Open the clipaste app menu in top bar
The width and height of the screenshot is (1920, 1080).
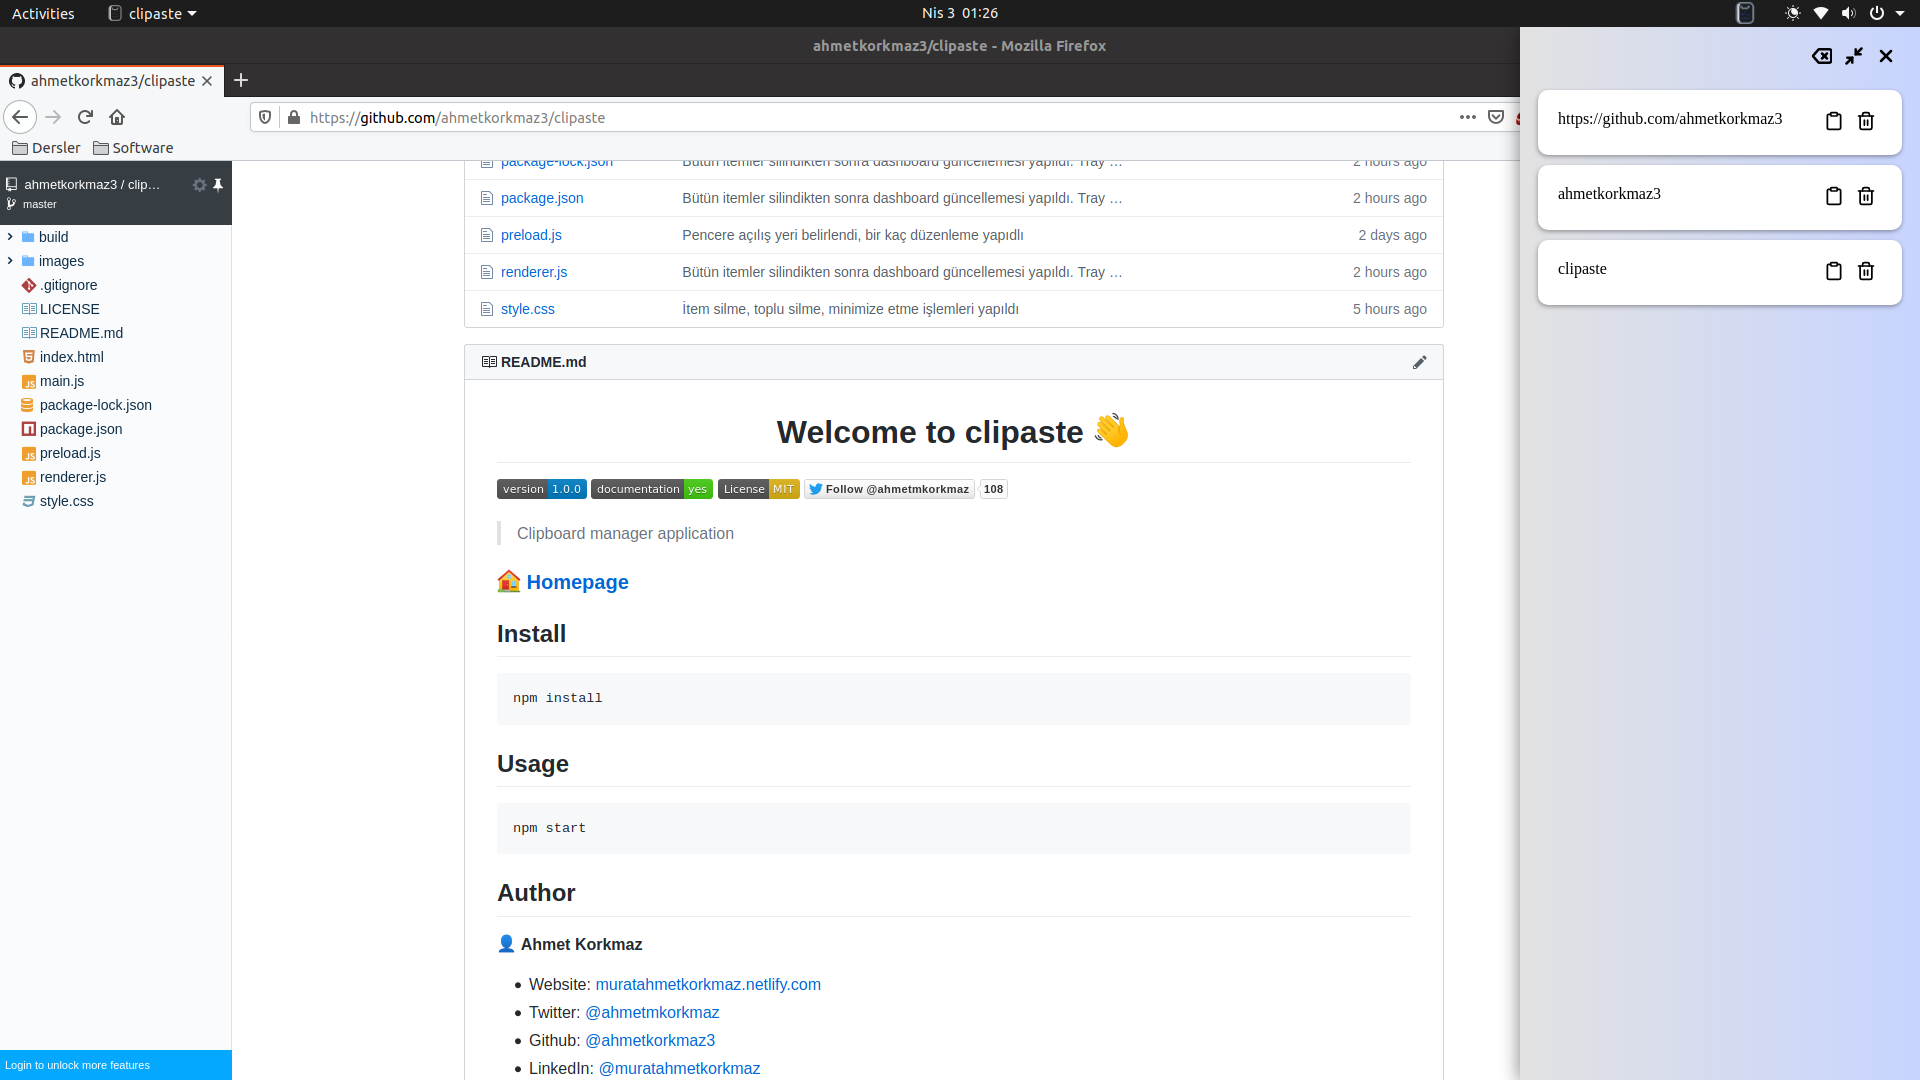[x=152, y=13]
